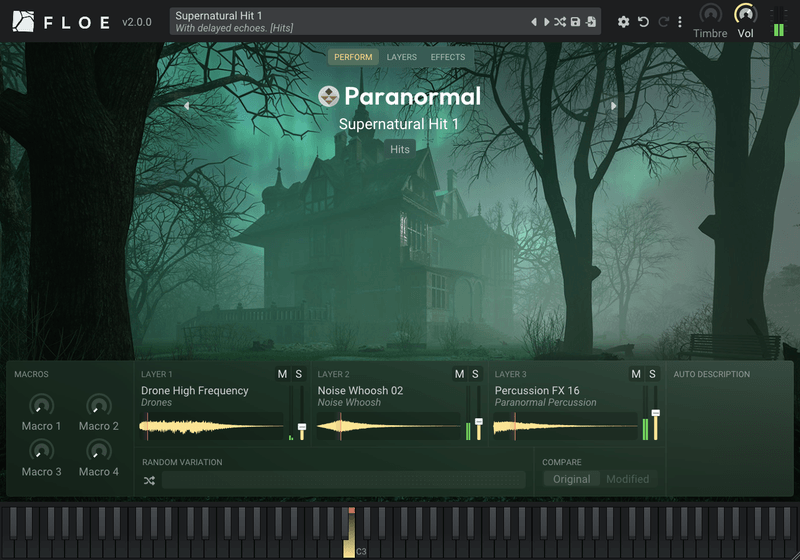Click the Supernatural Hit 1 title on artwork
Viewport: 800px width, 560px height.
[x=398, y=124]
